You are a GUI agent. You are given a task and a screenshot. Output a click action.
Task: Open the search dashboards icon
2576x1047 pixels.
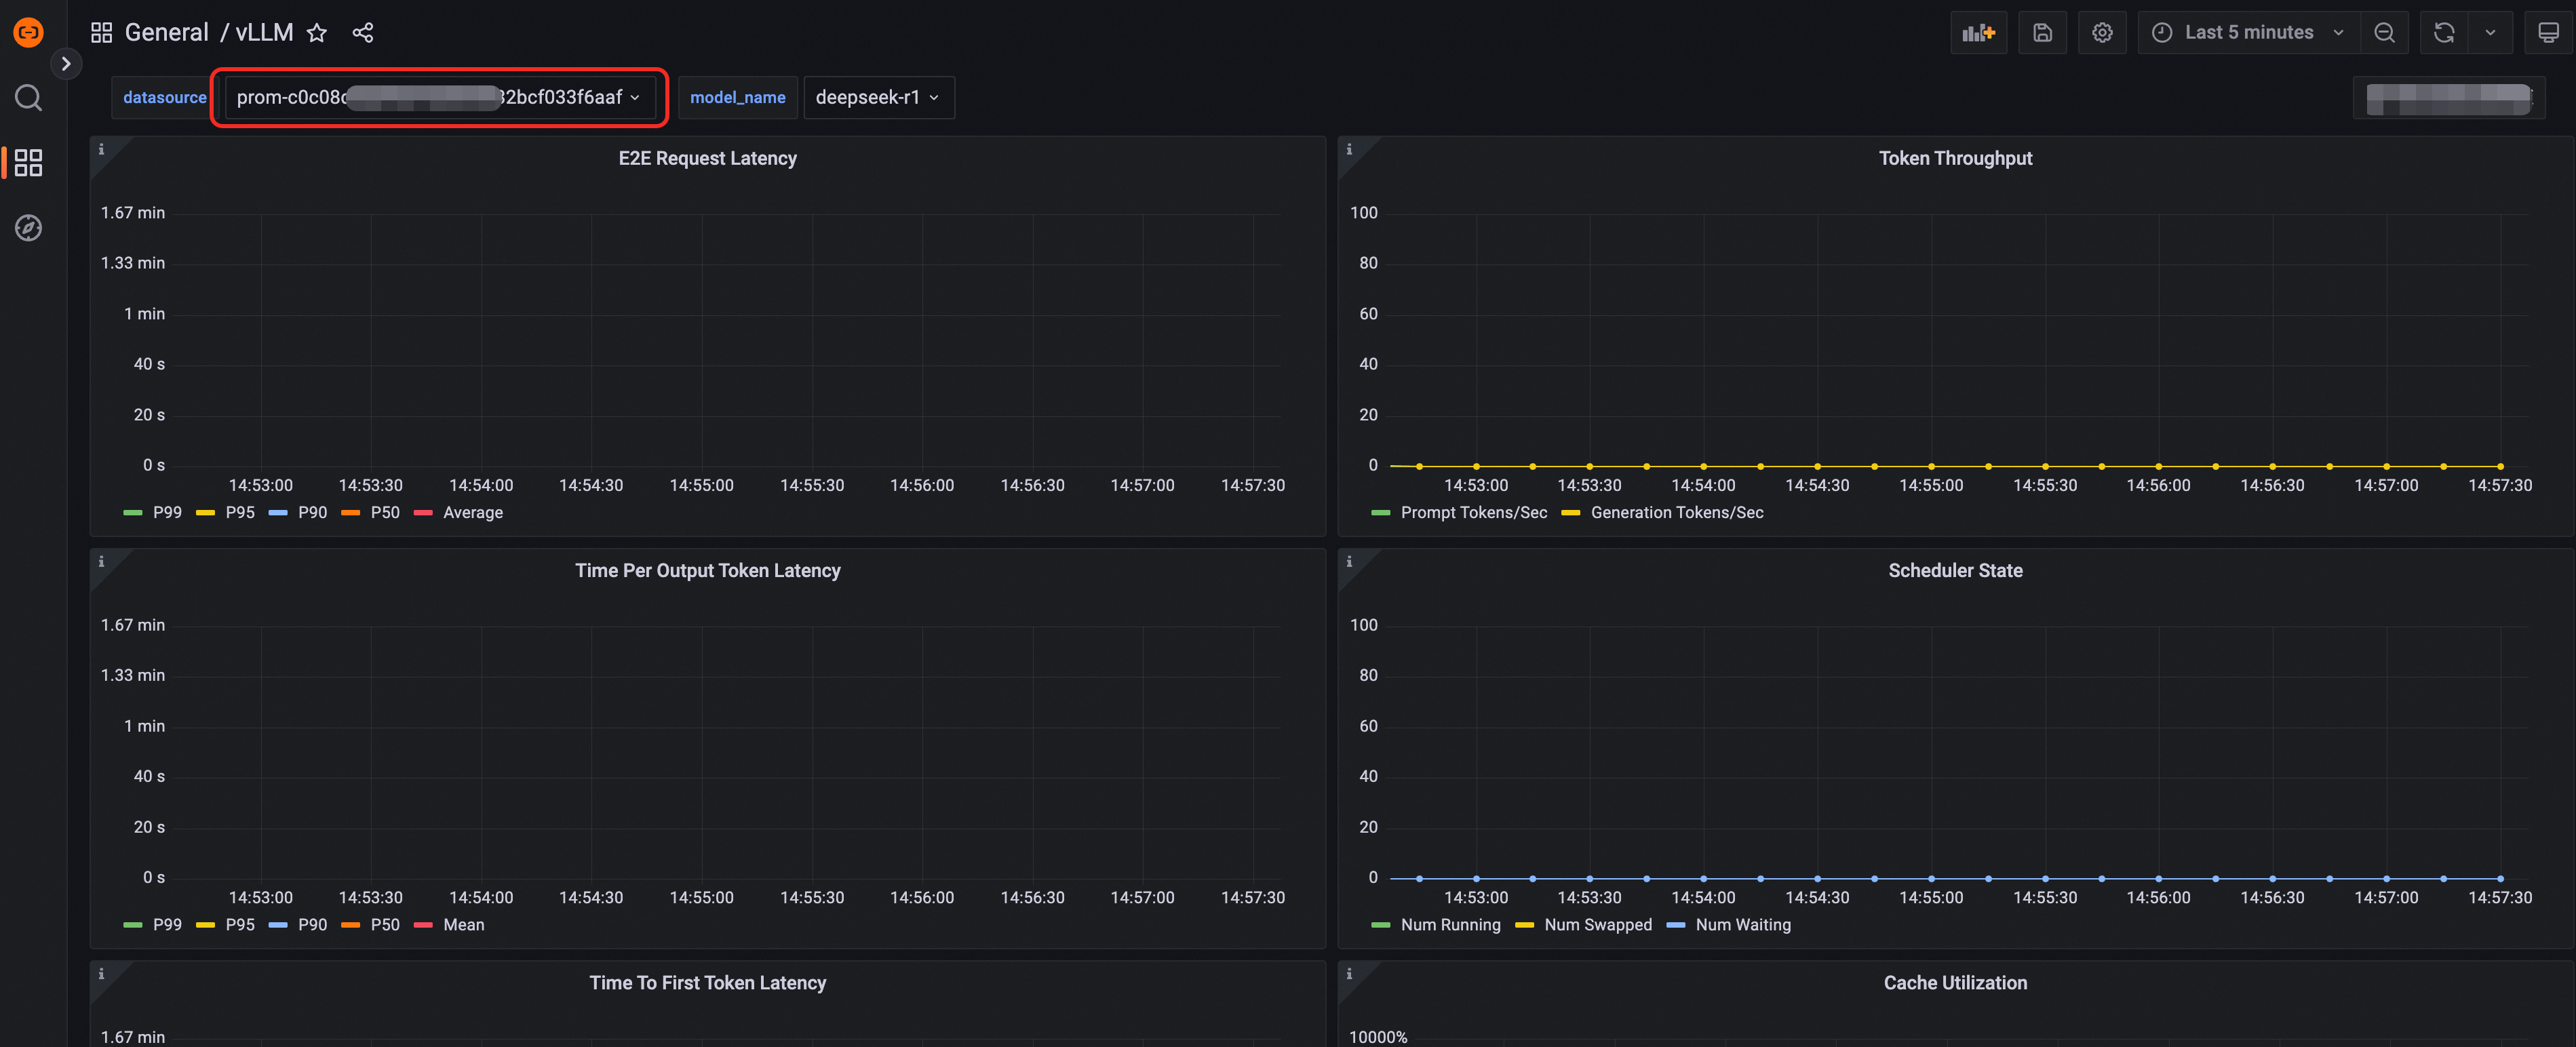pos(28,97)
